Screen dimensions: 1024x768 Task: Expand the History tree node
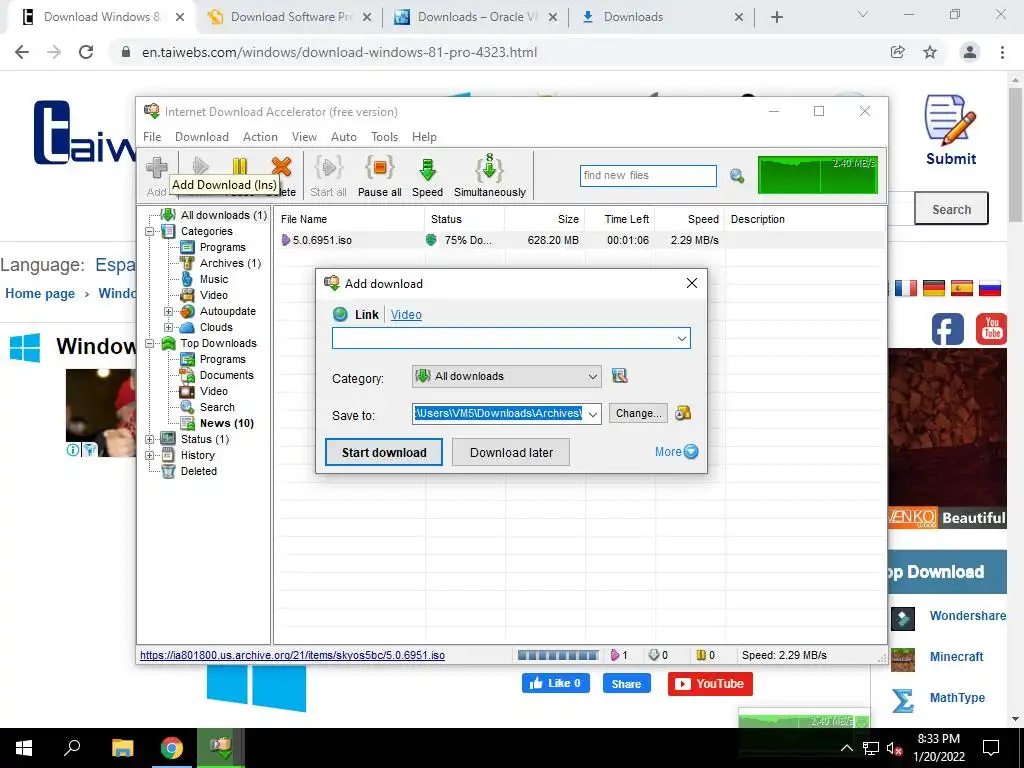point(150,455)
